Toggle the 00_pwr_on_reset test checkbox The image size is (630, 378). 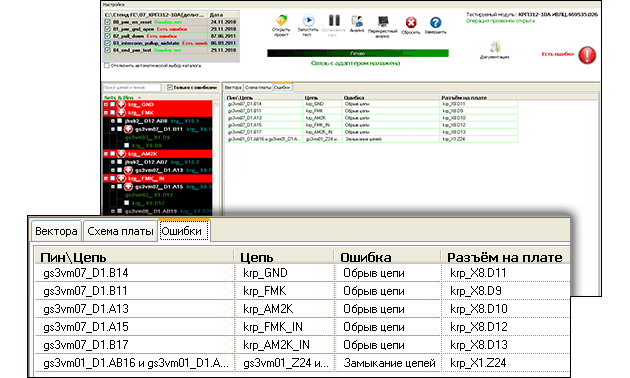click(x=107, y=22)
